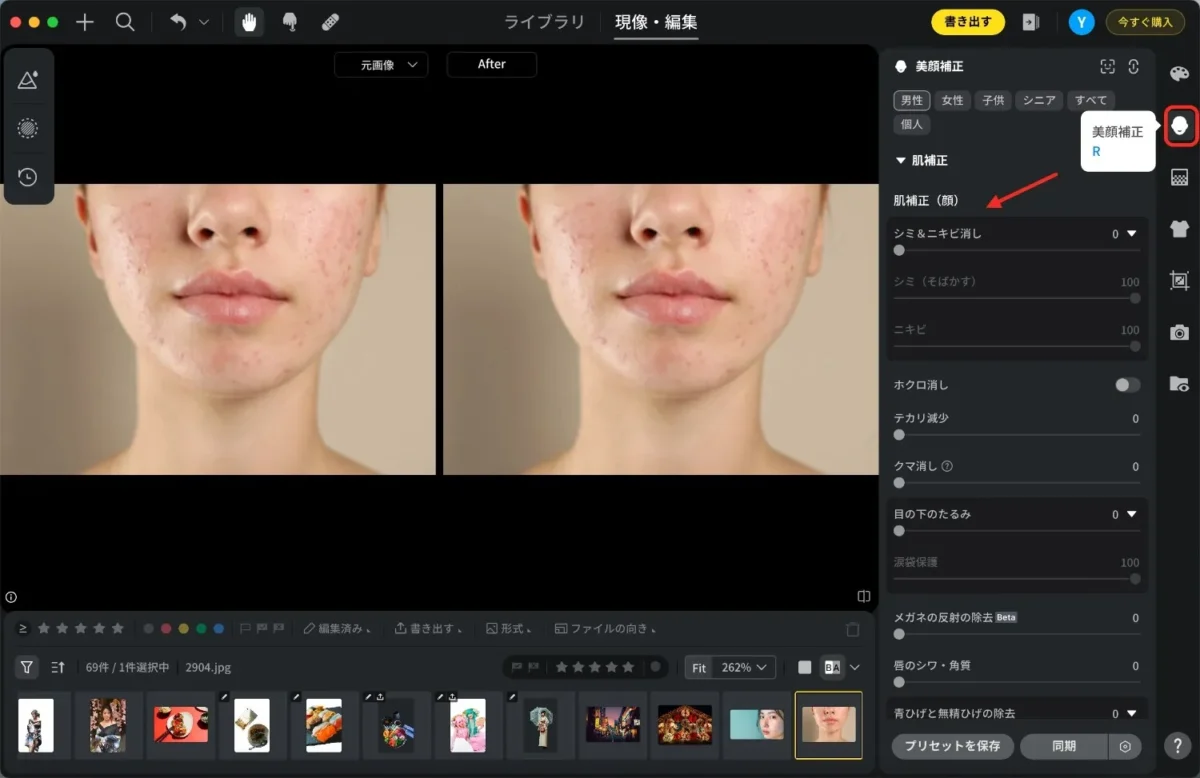
Task: Click the circular mask icon on left
Action: (x=28, y=128)
